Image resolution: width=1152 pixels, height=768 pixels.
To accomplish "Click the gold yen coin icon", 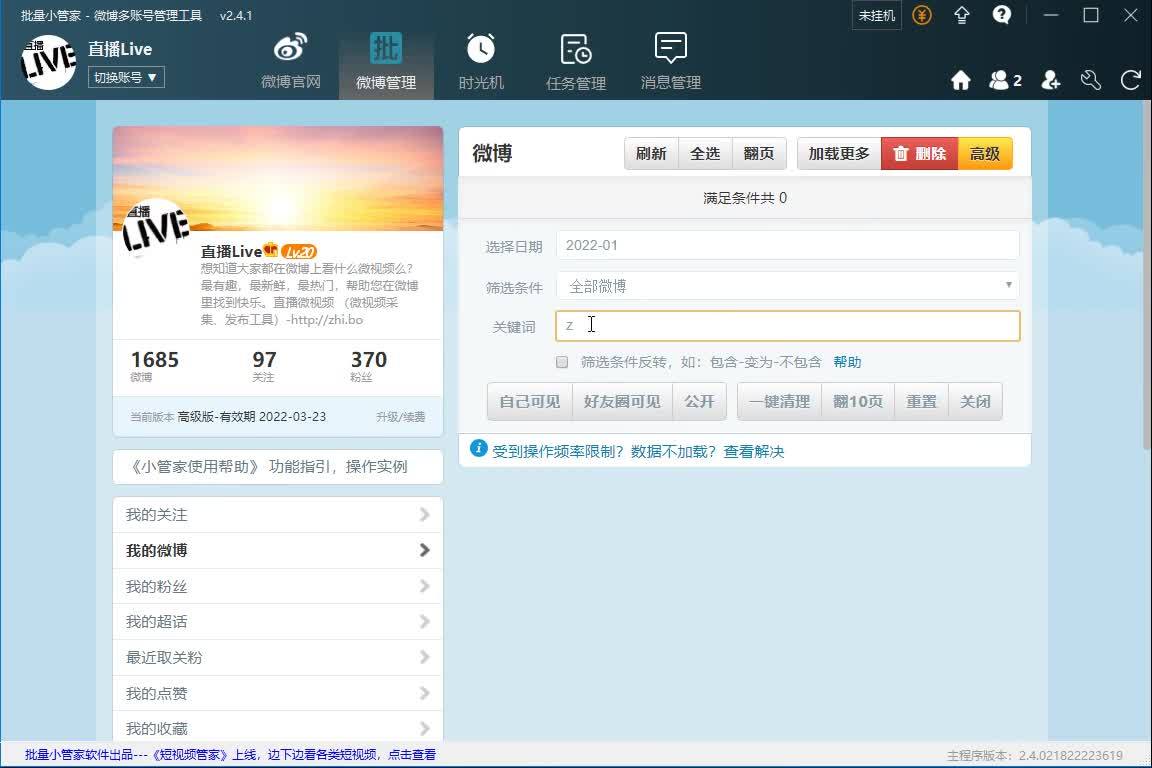I will [x=922, y=15].
